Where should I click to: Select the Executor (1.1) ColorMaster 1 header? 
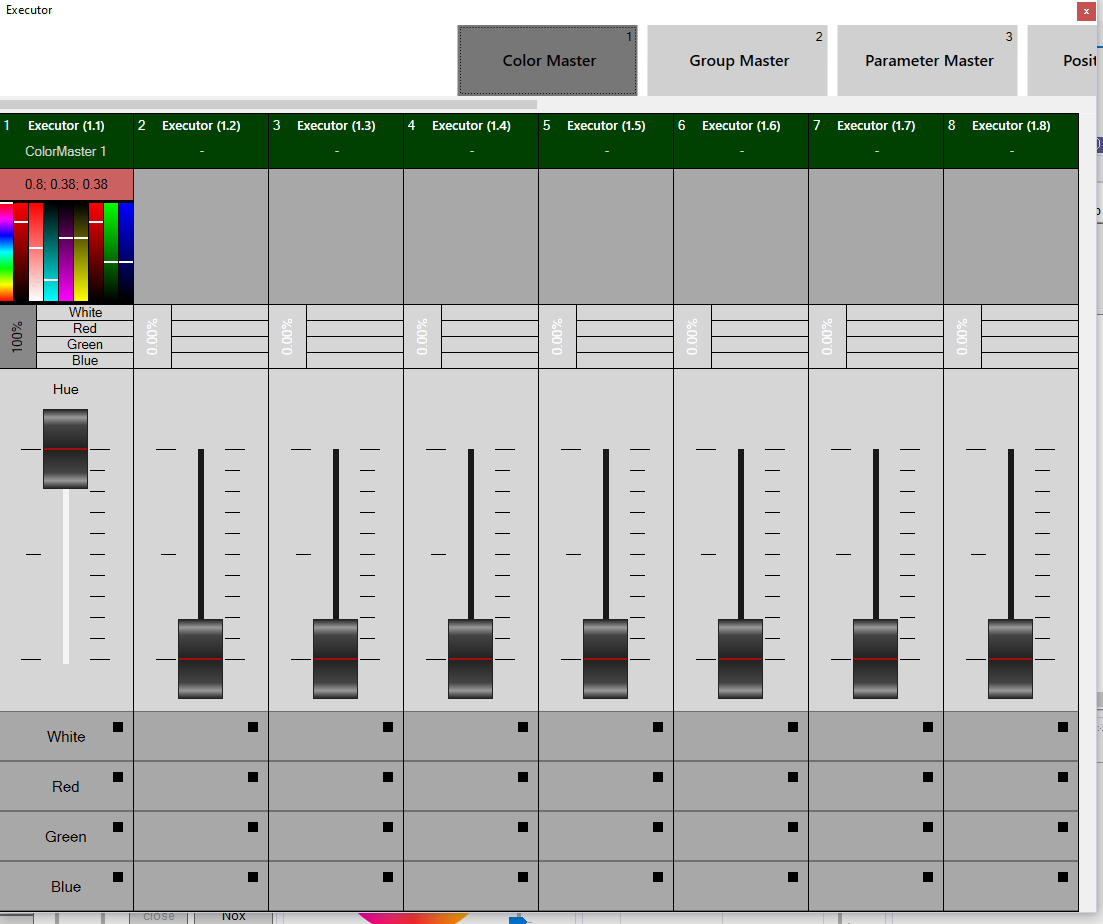66,139
